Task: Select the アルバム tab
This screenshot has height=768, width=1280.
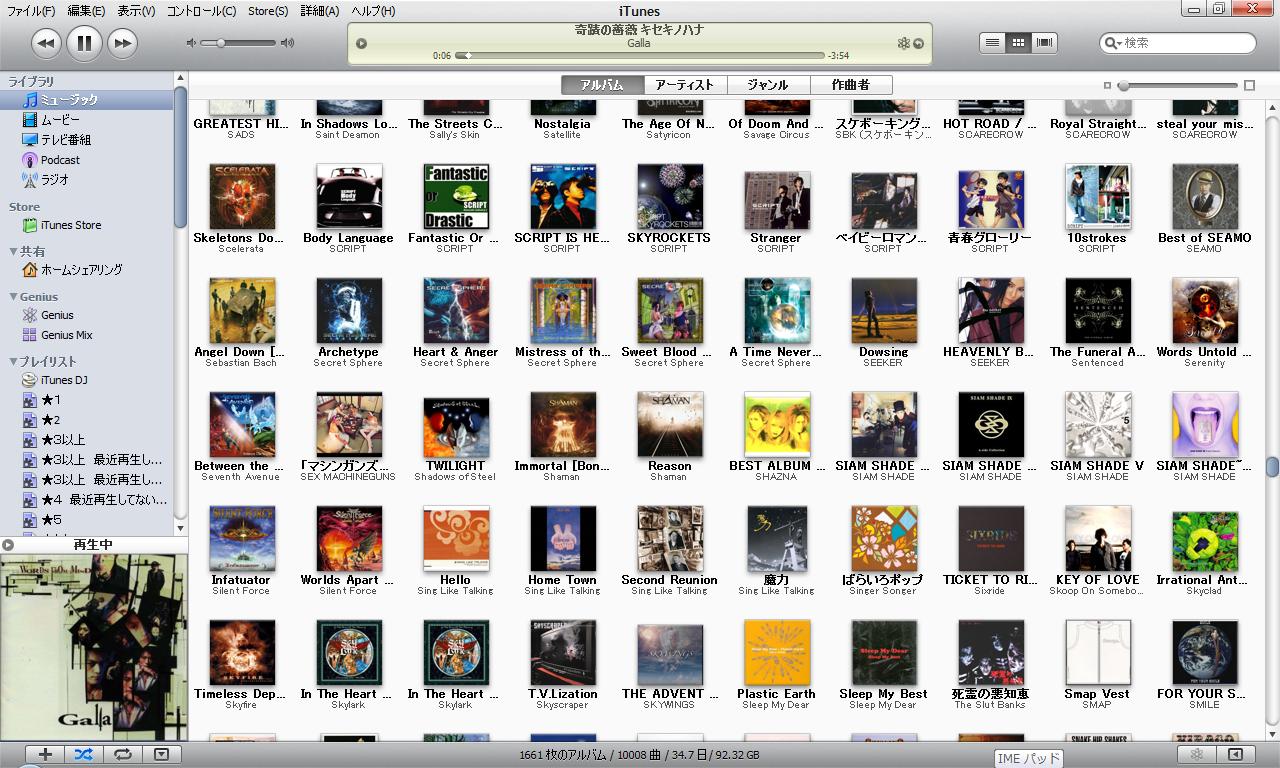Action: point(602,85)
